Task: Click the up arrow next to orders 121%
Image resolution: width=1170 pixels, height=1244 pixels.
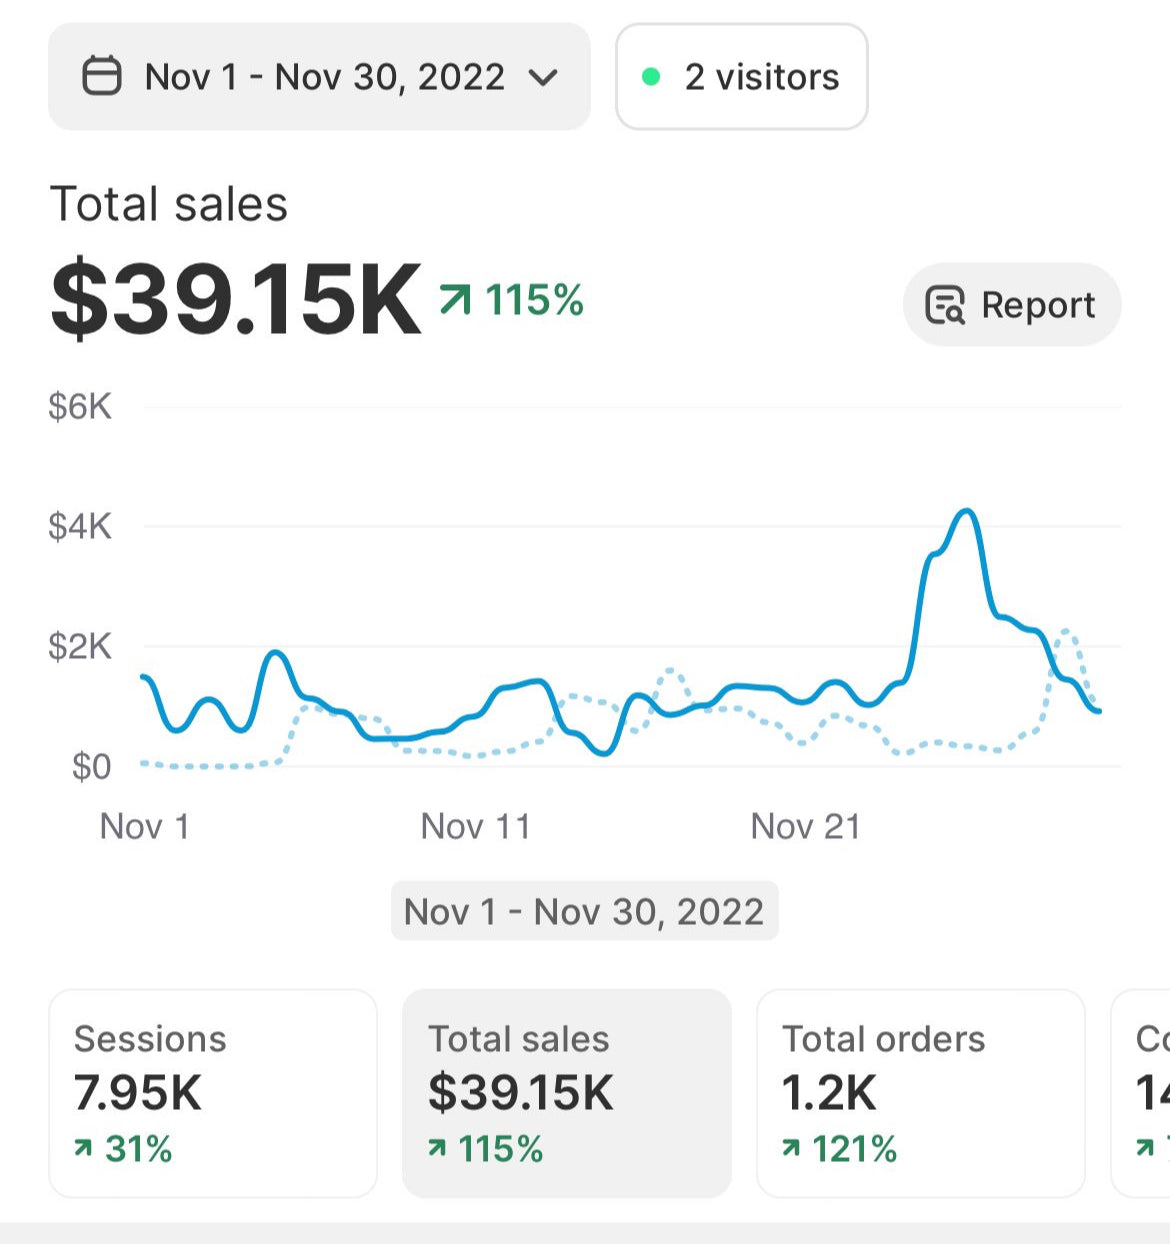Action: [x=791, y=1149]
